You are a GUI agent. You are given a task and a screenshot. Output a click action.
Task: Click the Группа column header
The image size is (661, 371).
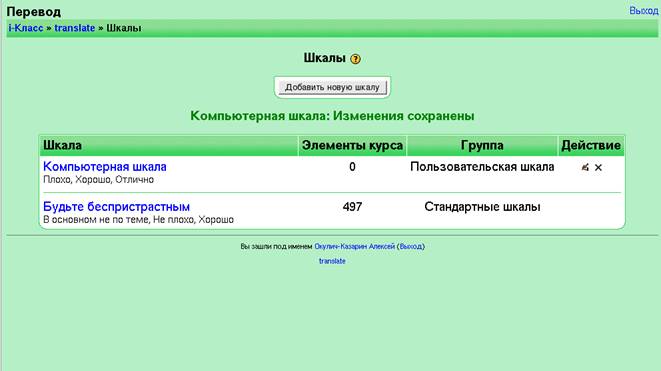tap(482, 145)
